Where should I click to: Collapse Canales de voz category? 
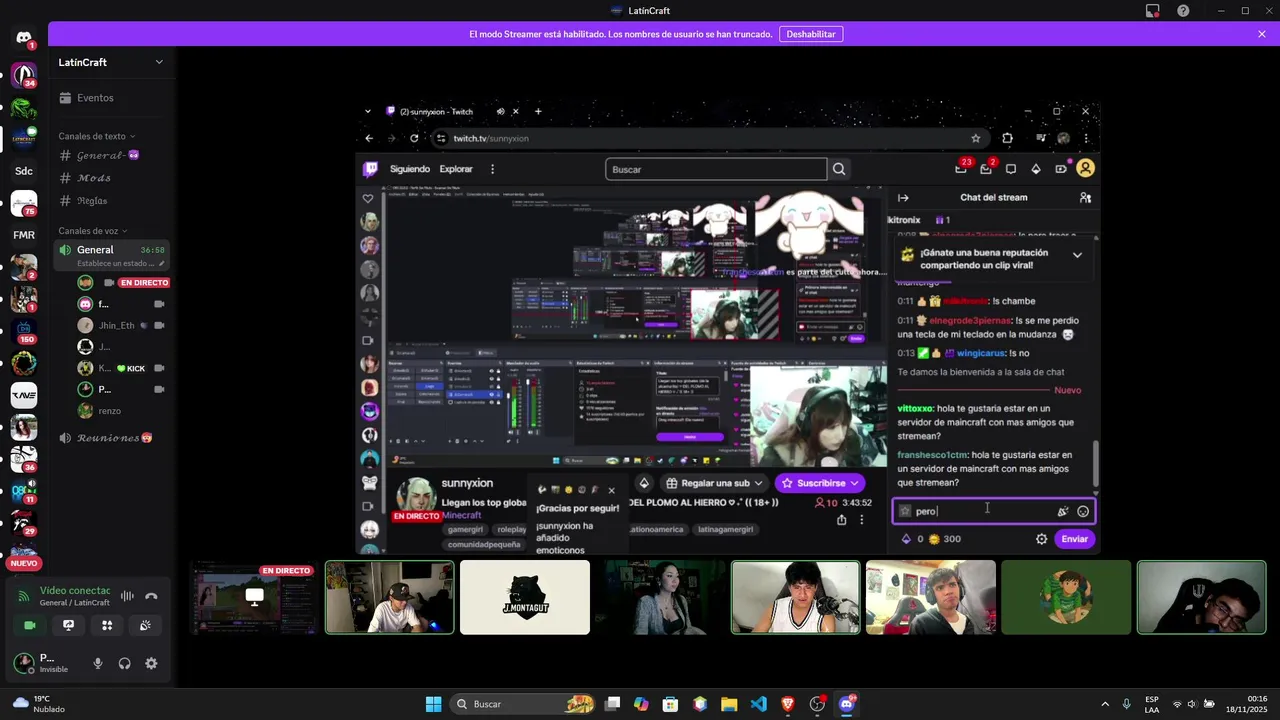pos(93,231)
